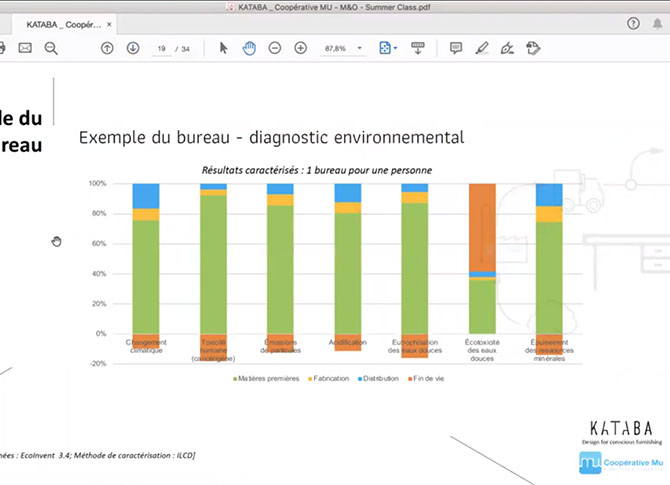
Task: Select the highlighter pen tool
Action: (482, 48)
